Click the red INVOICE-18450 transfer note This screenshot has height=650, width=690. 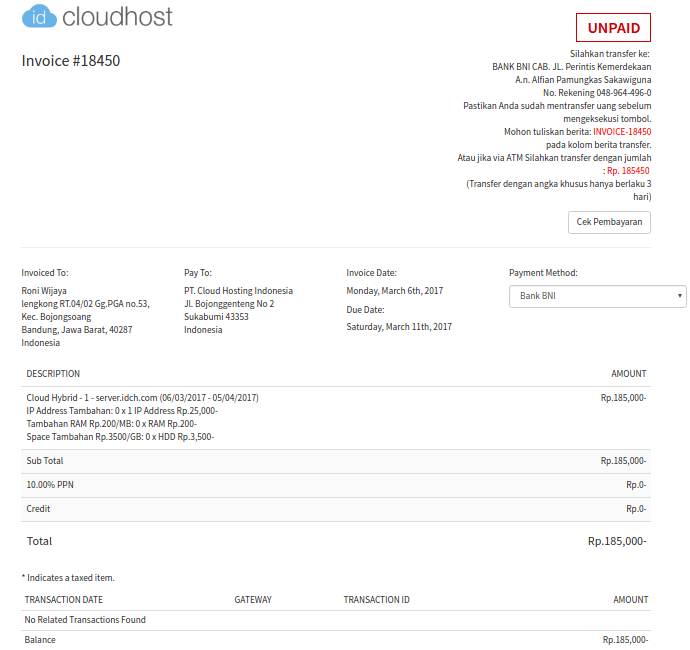click(x=622, y=132)
